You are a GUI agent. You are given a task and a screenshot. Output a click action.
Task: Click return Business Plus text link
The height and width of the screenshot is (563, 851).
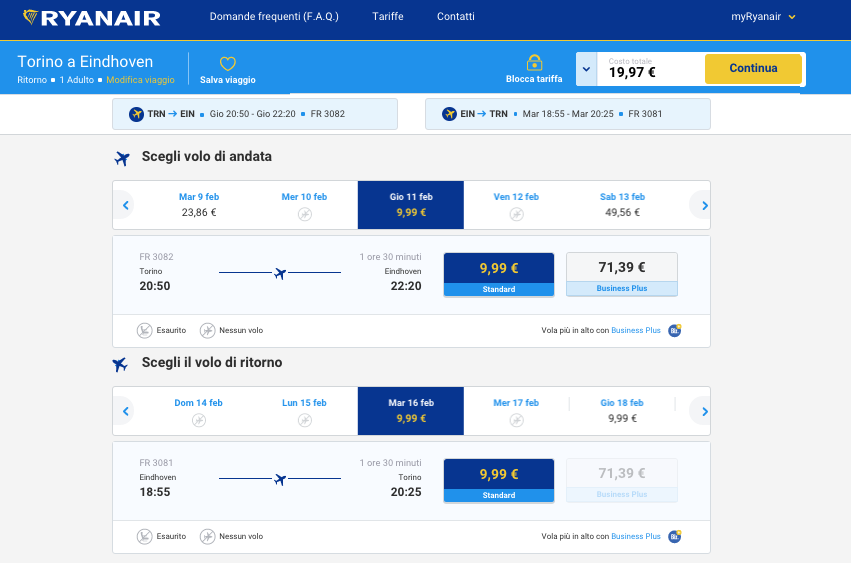point(636,536)
